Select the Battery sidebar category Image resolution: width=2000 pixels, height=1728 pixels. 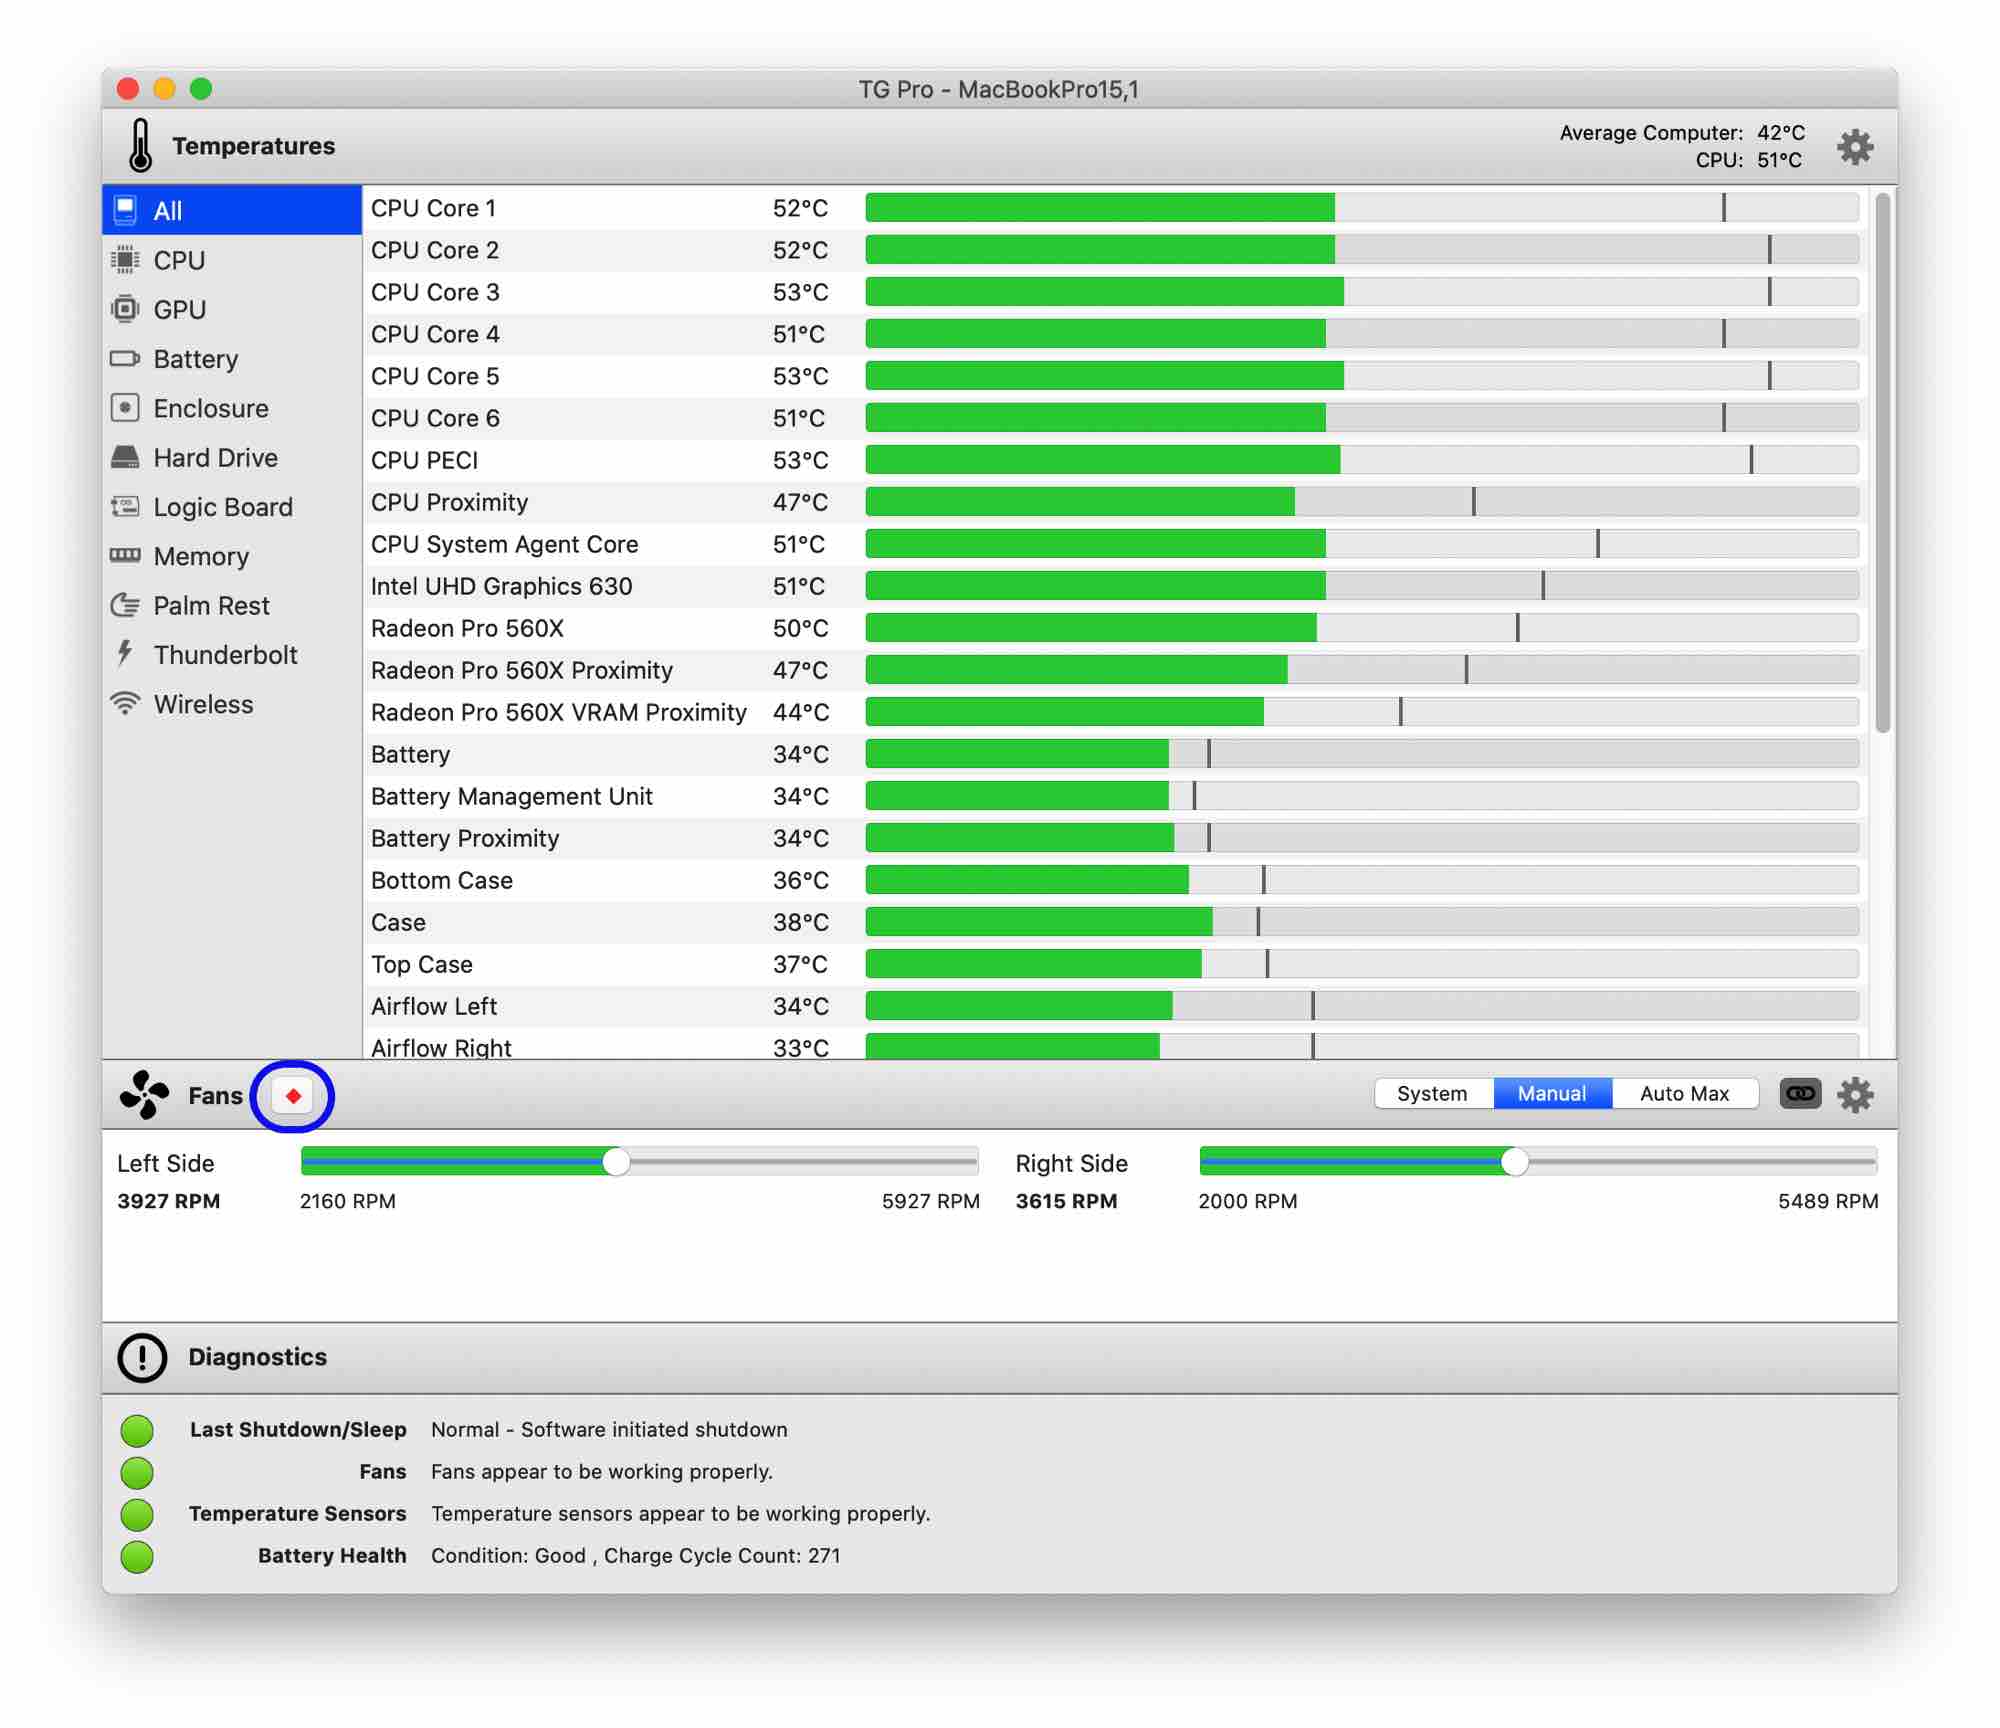(x=195, y=359)
